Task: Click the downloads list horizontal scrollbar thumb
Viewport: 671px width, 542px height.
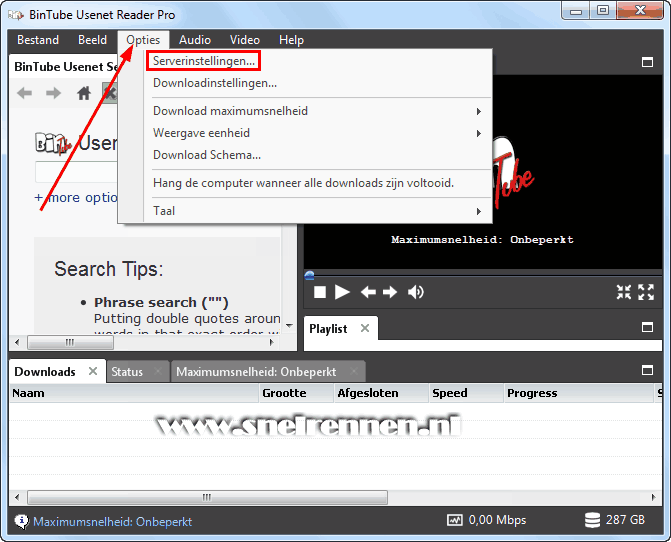Action: click(x=208, y=498)
